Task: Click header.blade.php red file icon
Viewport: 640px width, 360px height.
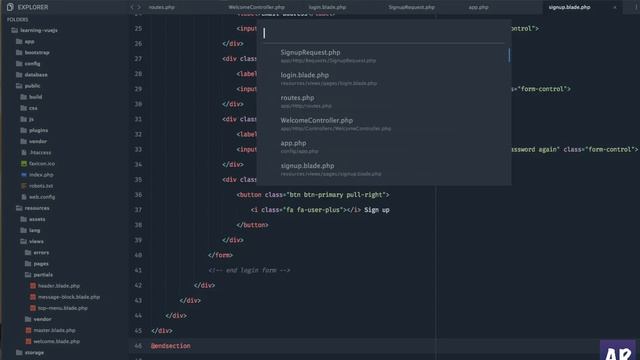Action: [33, 286]
